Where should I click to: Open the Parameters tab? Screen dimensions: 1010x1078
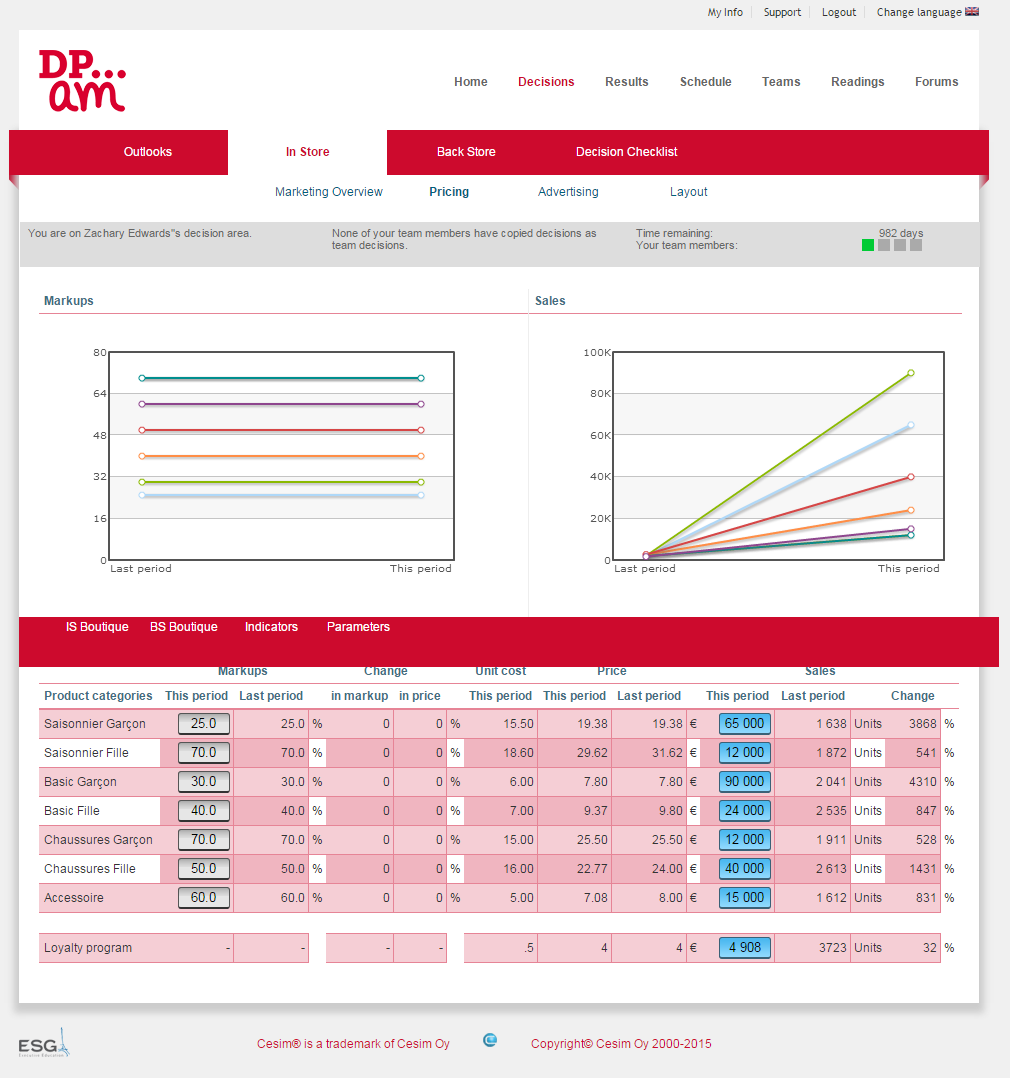[x=358, y=627]
